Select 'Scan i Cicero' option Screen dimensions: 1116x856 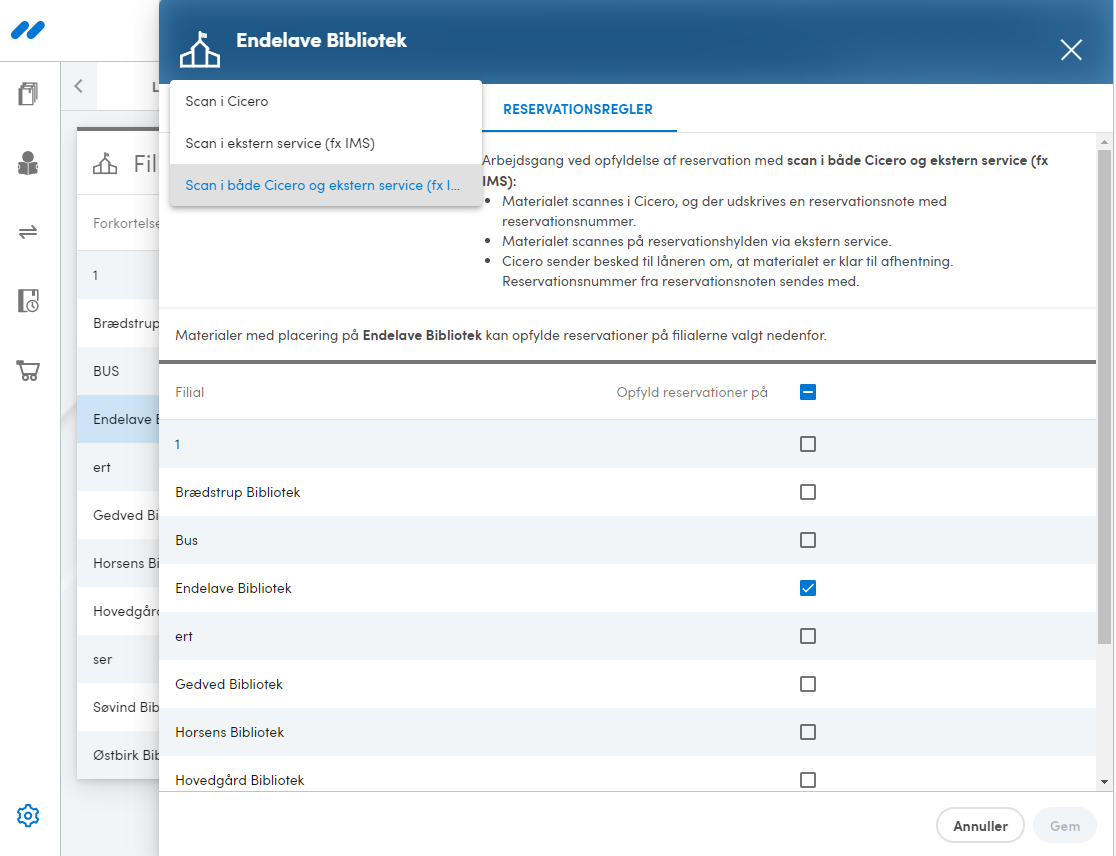326,102
